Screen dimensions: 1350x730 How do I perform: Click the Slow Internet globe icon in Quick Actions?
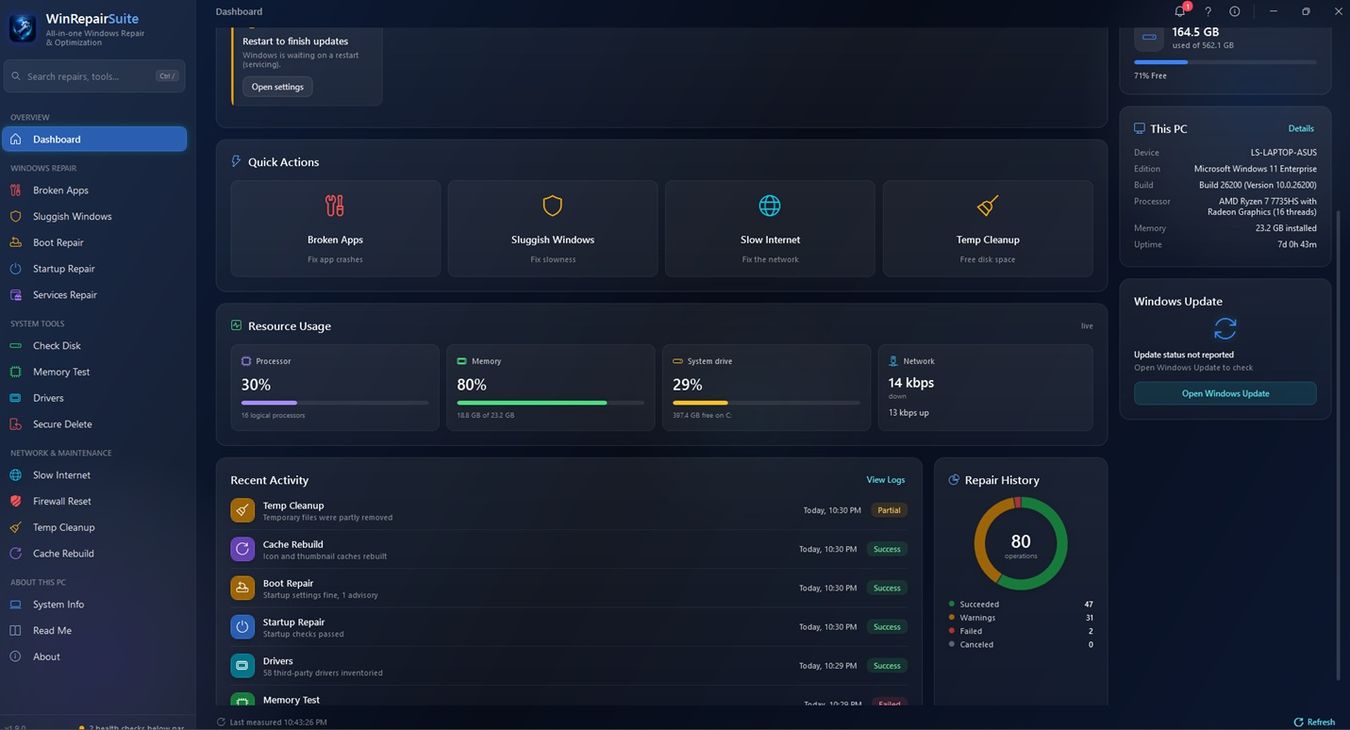[770, 206]
